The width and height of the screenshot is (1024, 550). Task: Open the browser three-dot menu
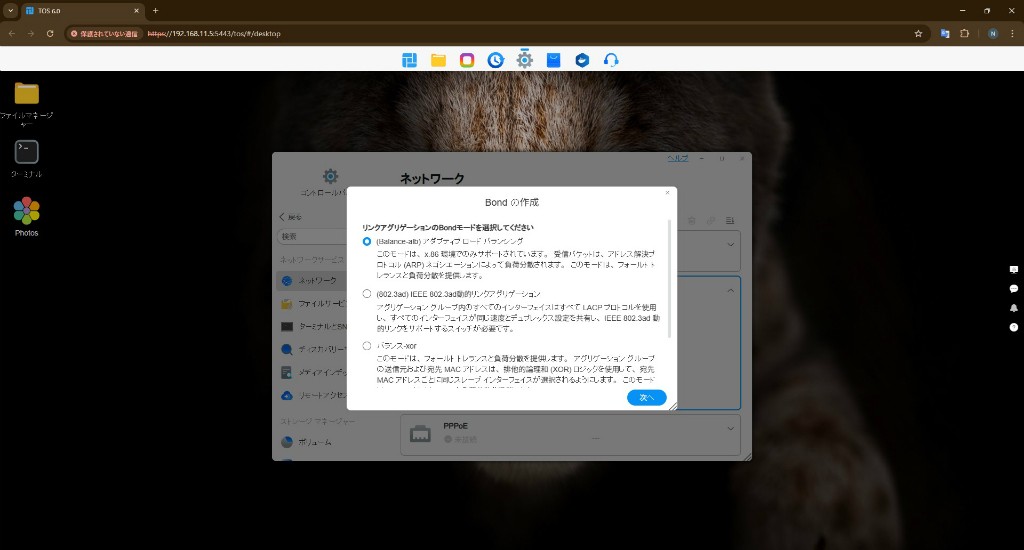(1012, 33)
